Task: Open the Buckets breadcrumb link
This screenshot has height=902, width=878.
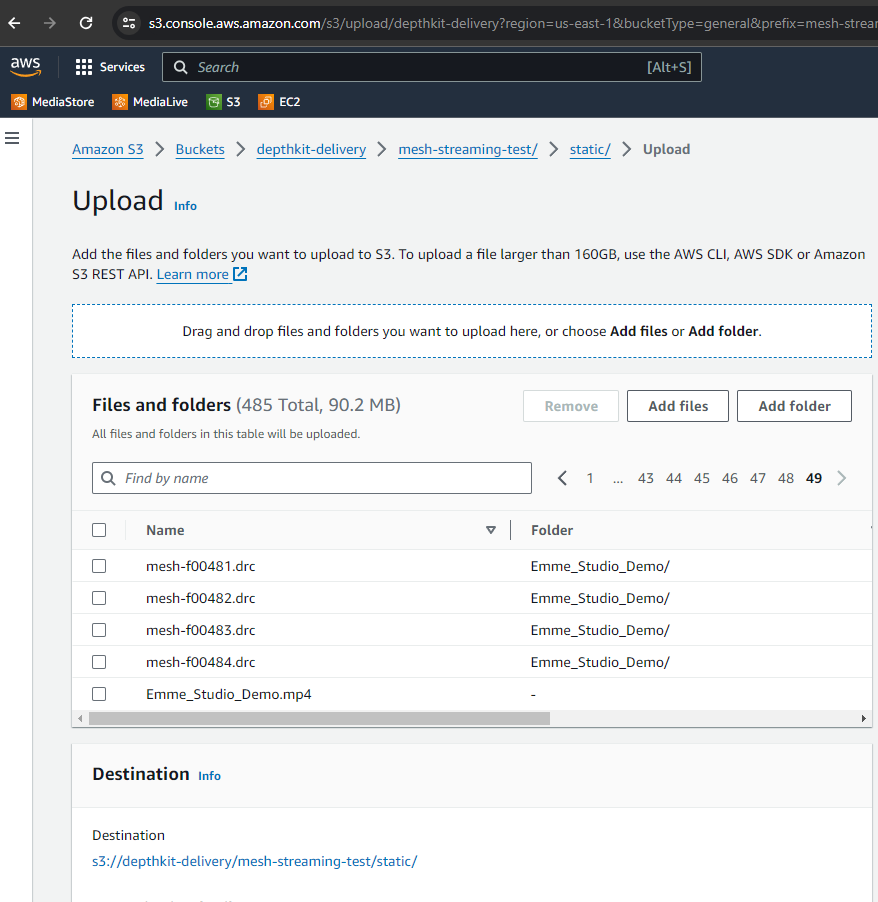Action: (200, 150)
